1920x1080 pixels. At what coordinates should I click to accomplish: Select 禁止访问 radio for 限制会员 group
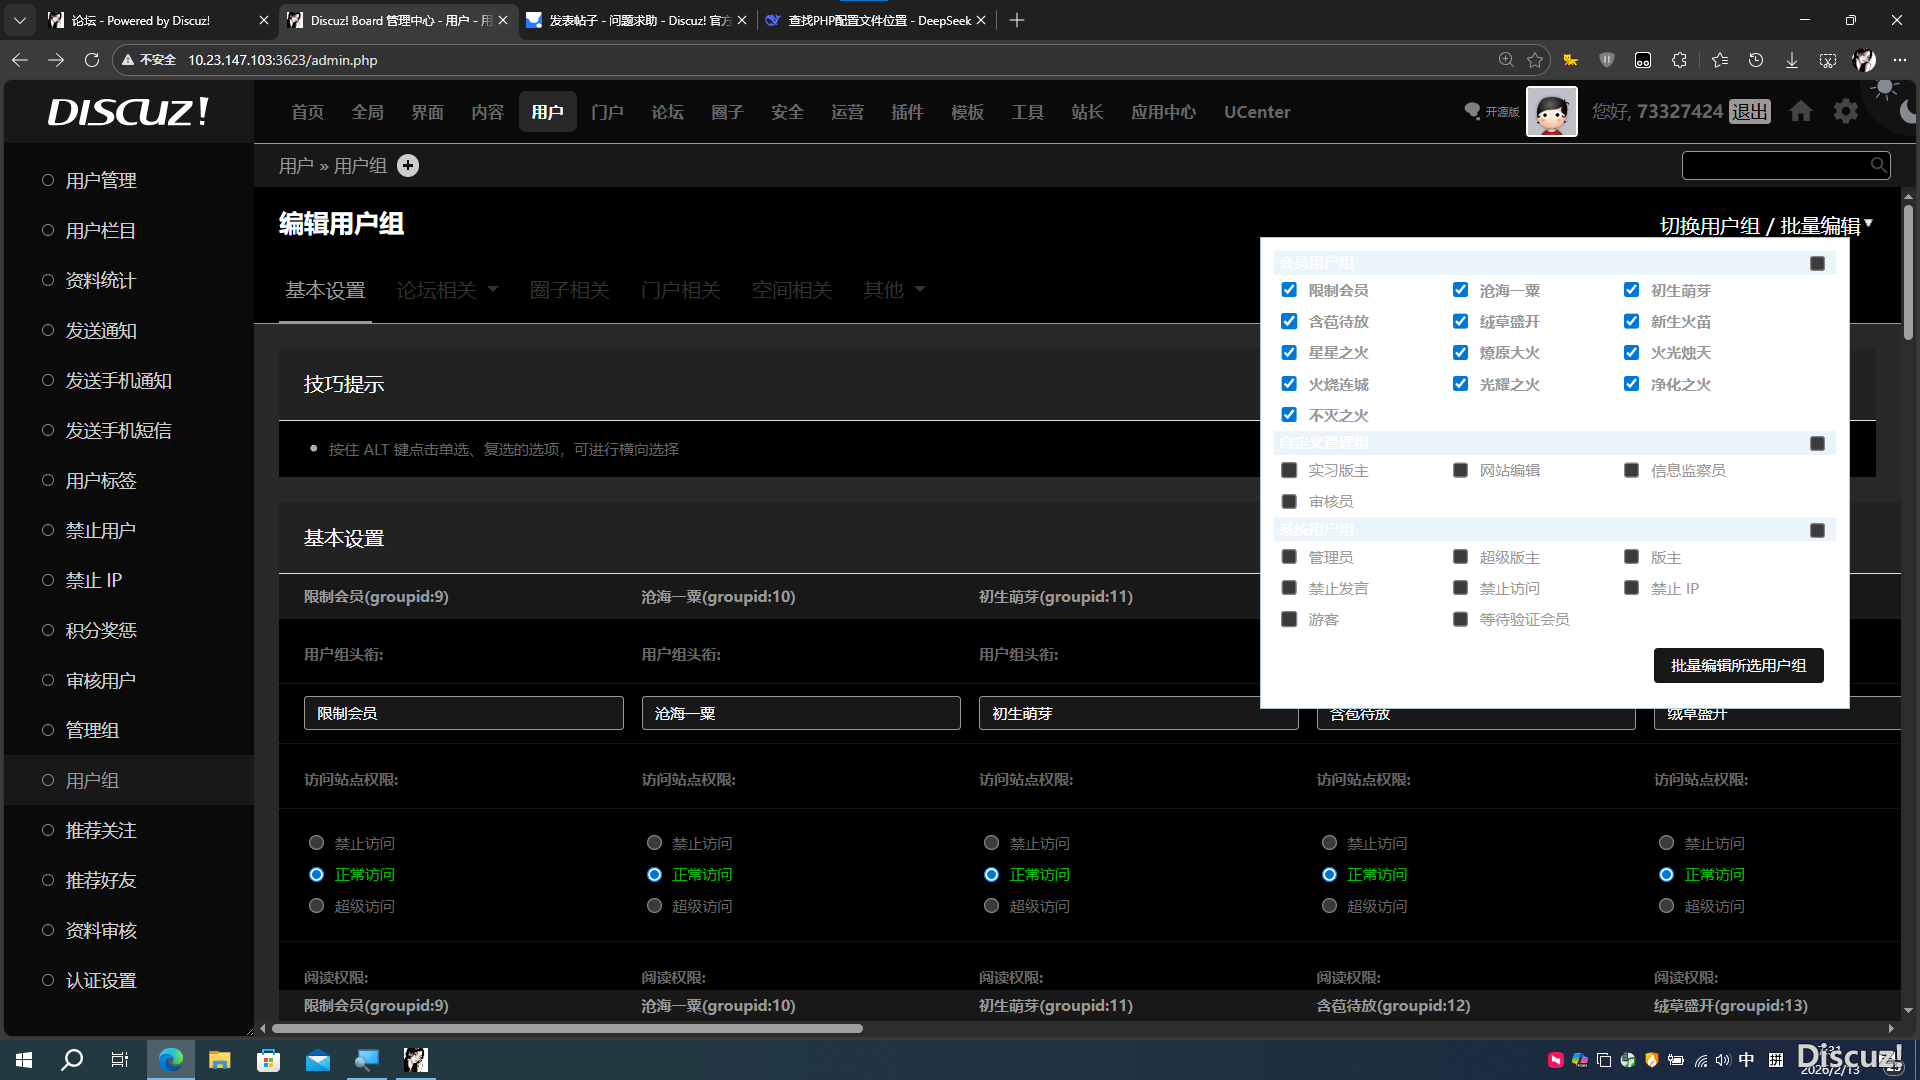click(317, 843)
